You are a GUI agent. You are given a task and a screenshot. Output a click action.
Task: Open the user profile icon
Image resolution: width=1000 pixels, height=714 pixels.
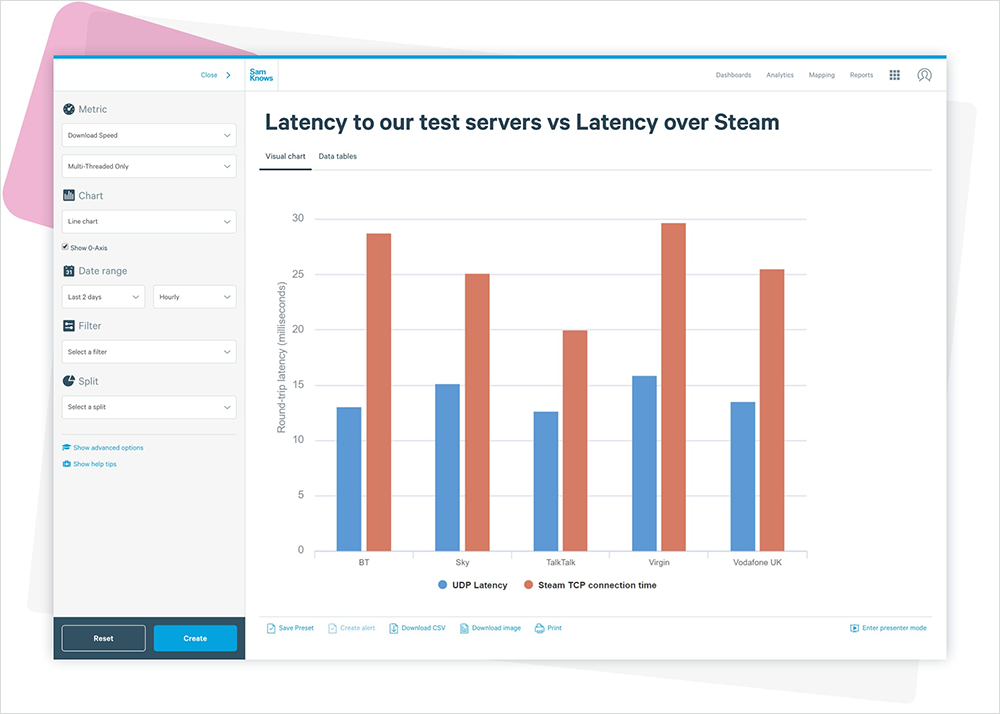tap(924, 75)
